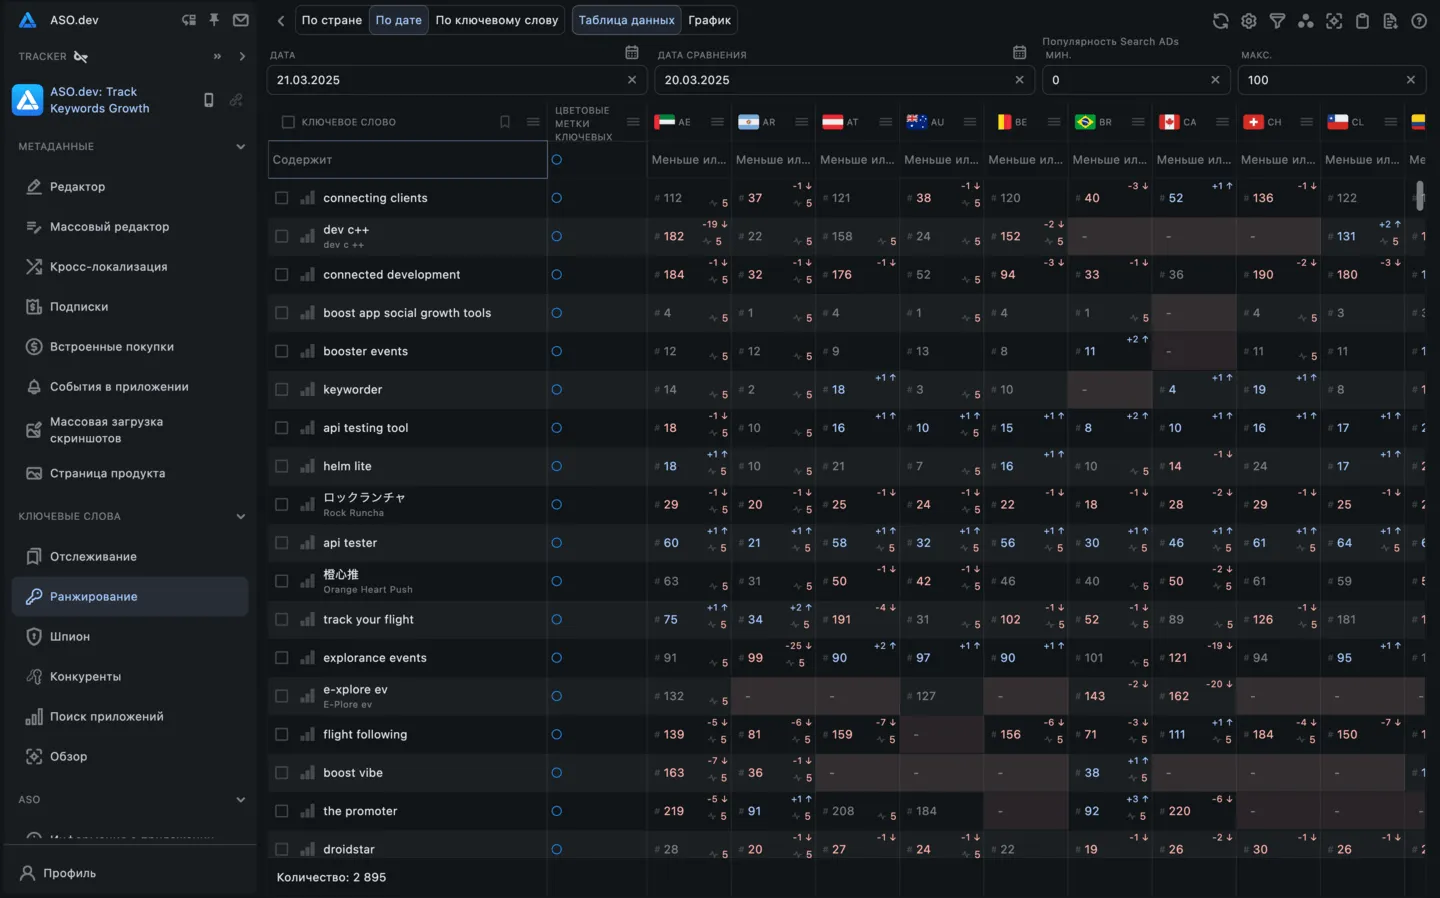Collapse the Ключевые слова sidebar section
The width and height of the screenshot is (1440, 898).
click(240, 517)
